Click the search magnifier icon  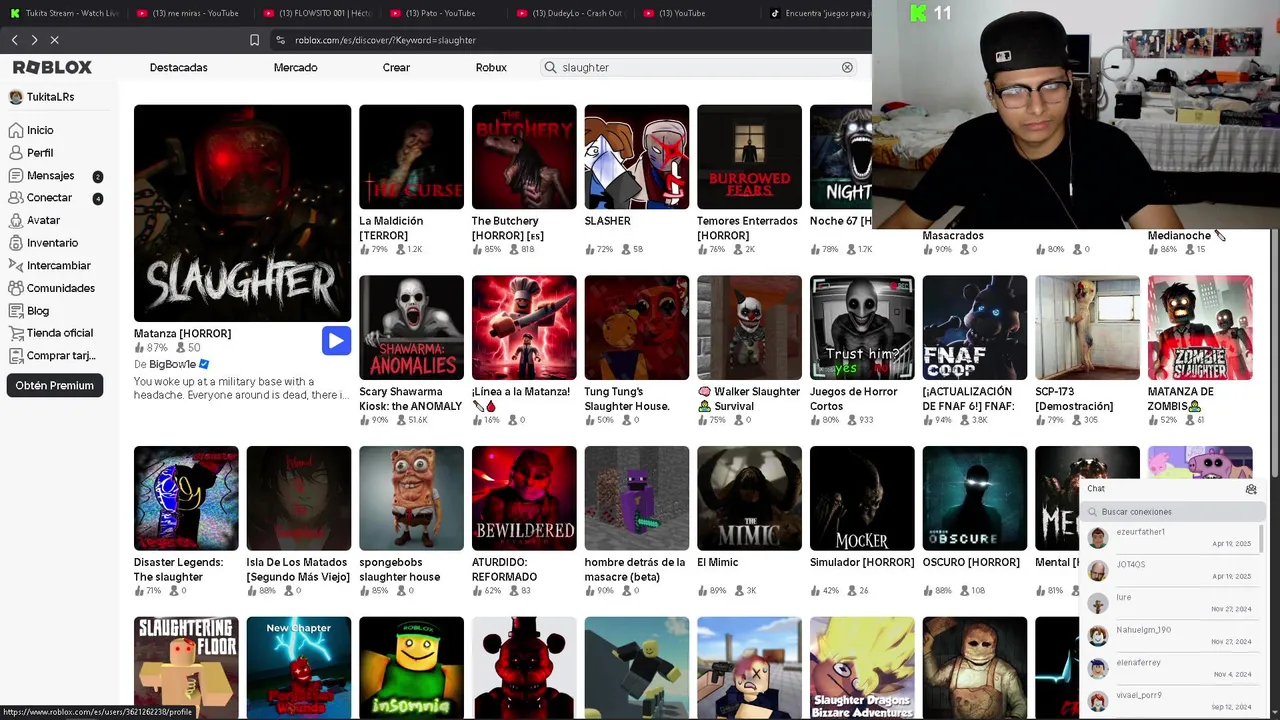pos(550,67)
